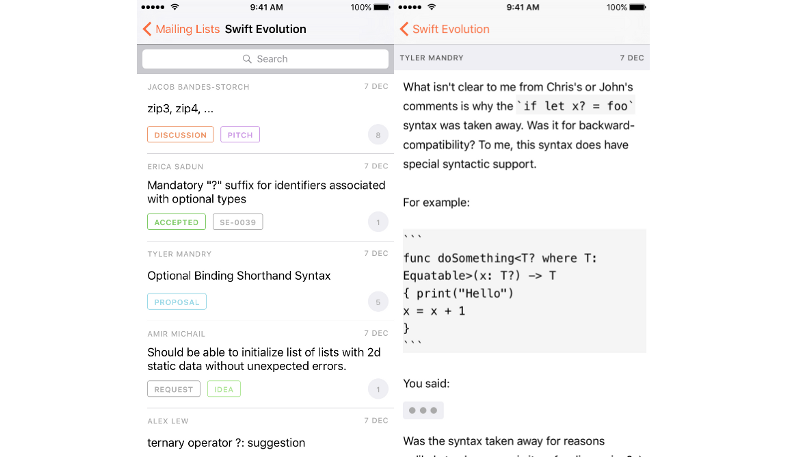Screen dimensions: 800x458
Task: Open Optional Binding Shorthand Syntax thread
Action: 238,275
